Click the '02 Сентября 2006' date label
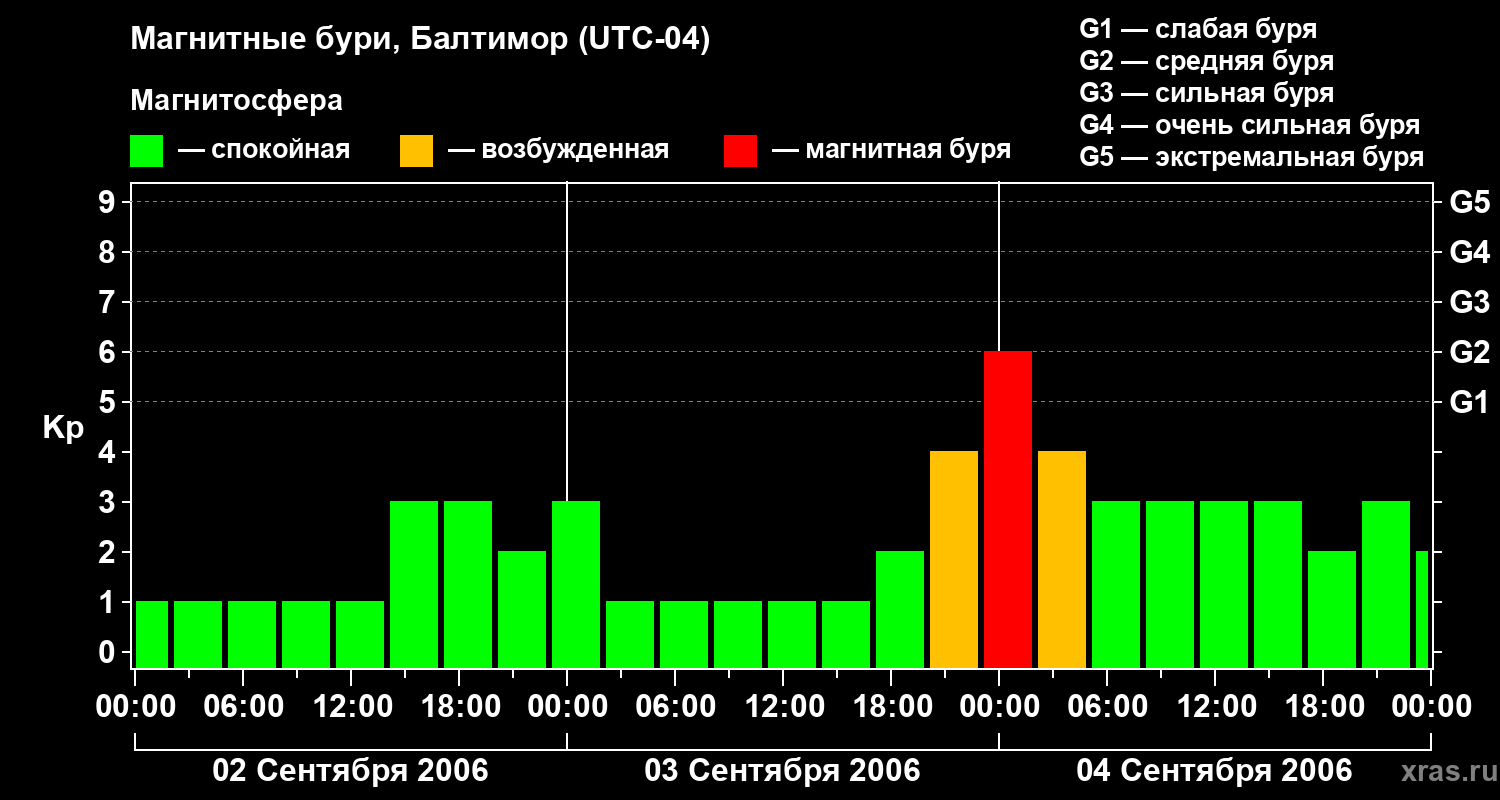The width and height of the screenshot is (1500, 800). [351, 770]
